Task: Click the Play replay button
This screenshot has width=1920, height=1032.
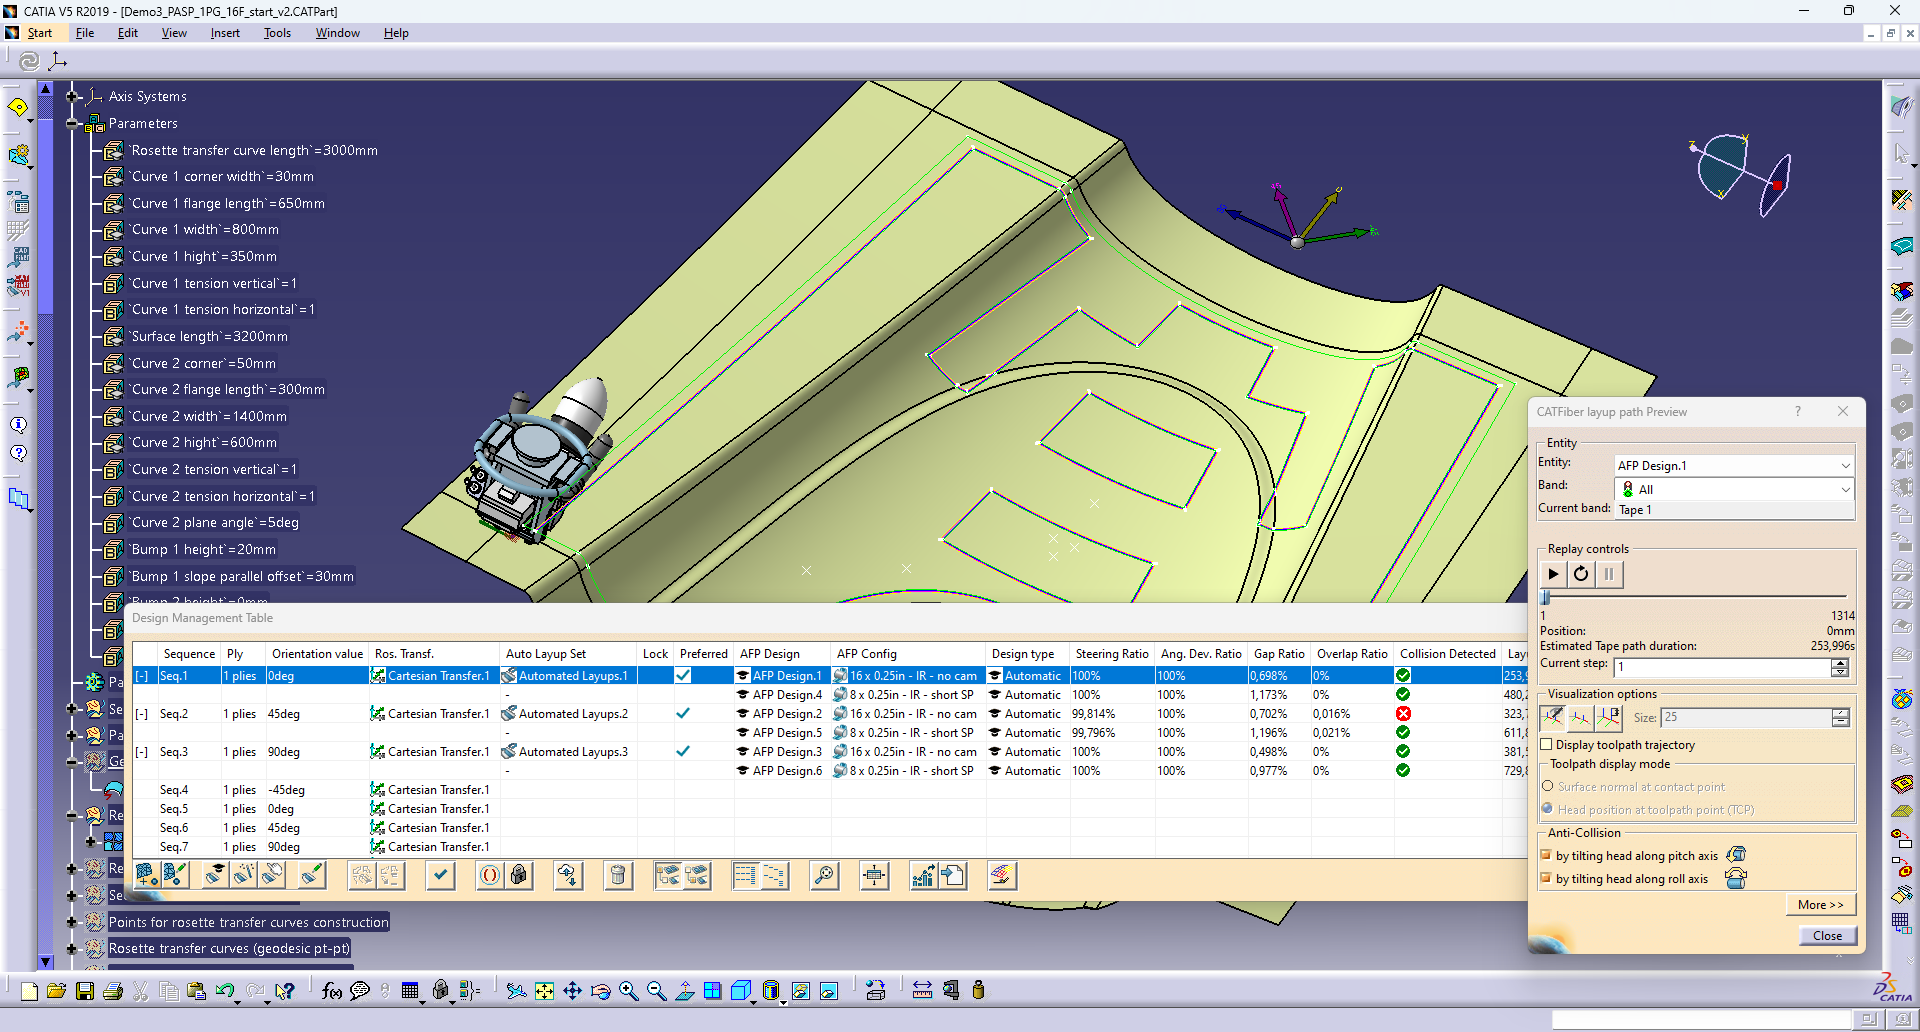Action: (1552, 574)
